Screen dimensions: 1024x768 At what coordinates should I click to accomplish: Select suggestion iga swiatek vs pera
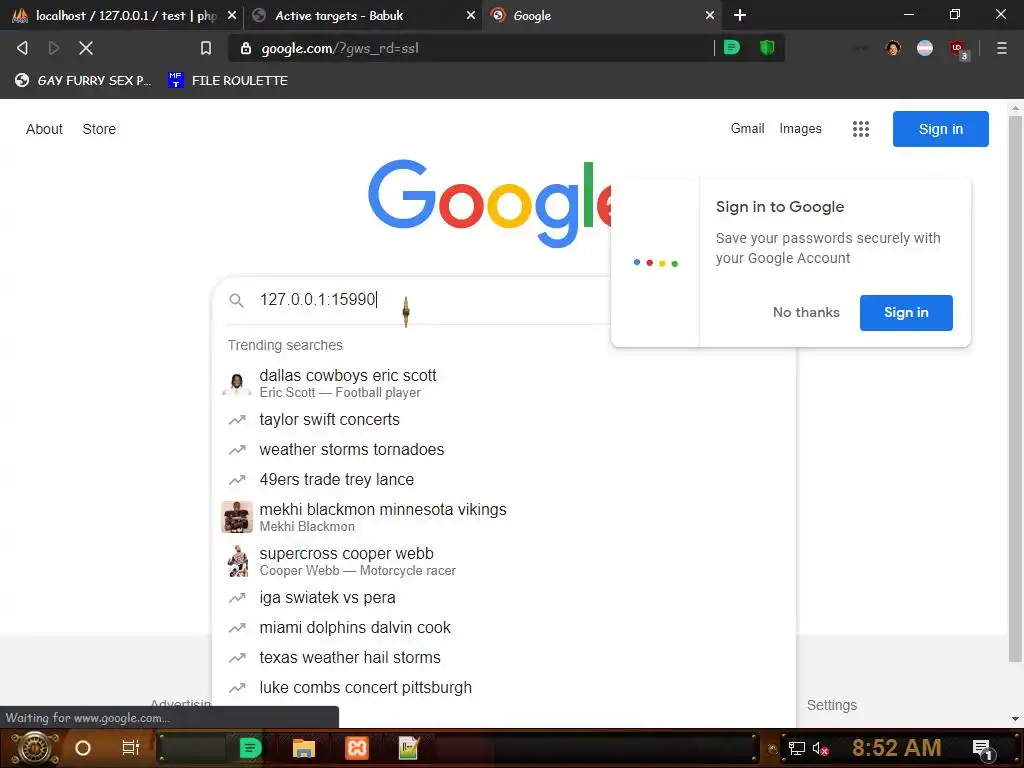(504, 598)
